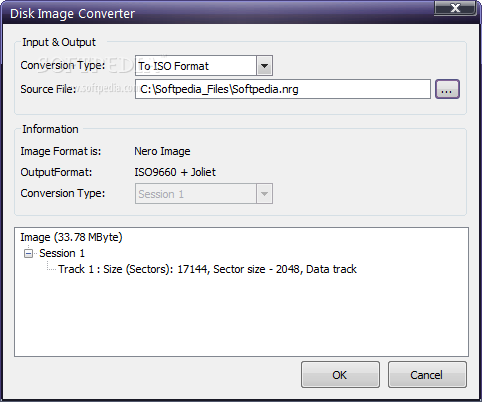
Task: Click the Disk Image Converter title bar
Action: [x=217, y=13]
